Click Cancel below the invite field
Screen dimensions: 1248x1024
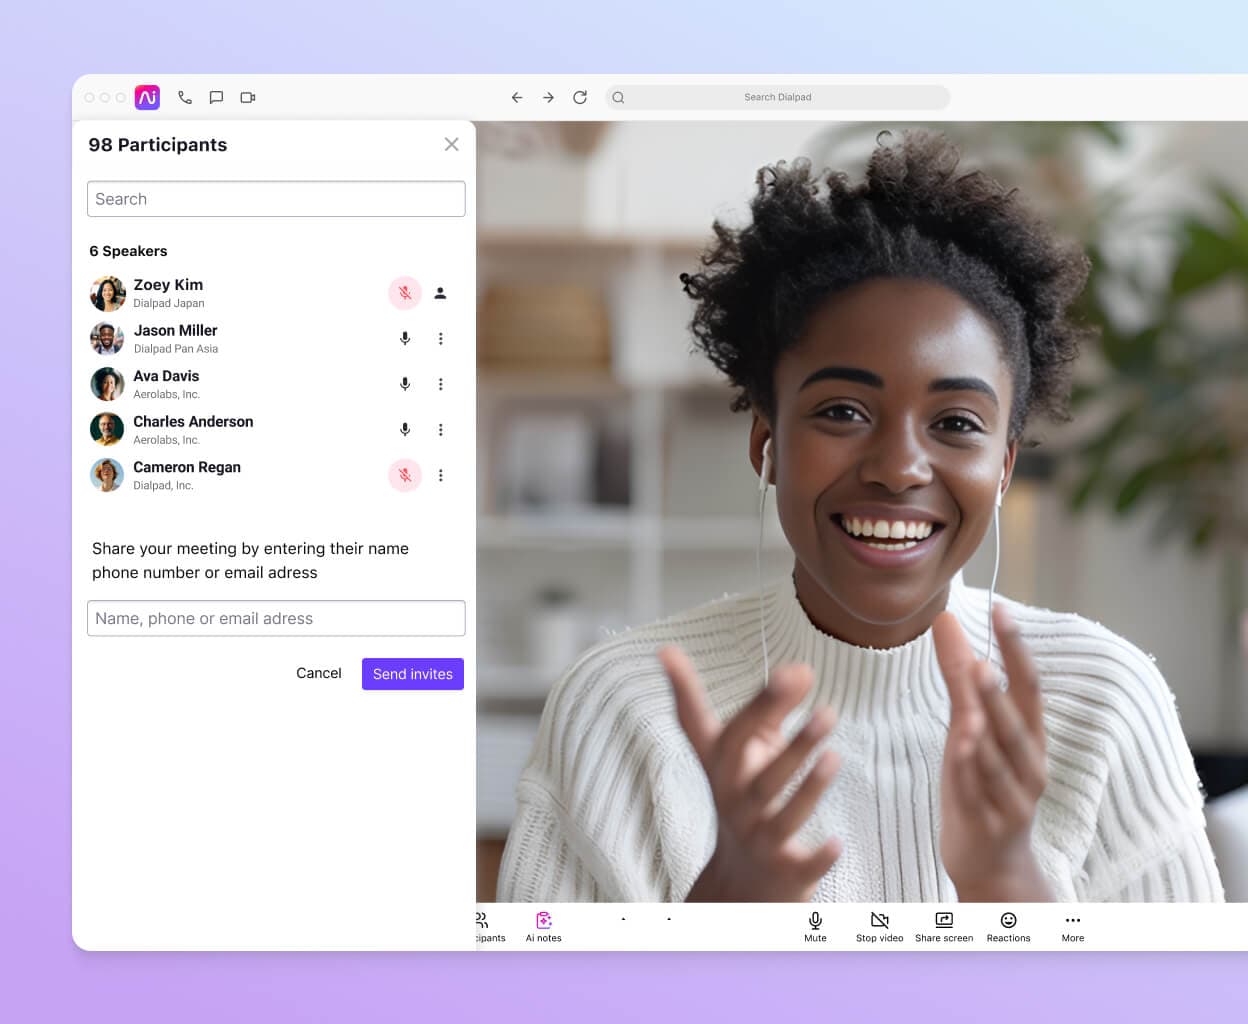318,673
